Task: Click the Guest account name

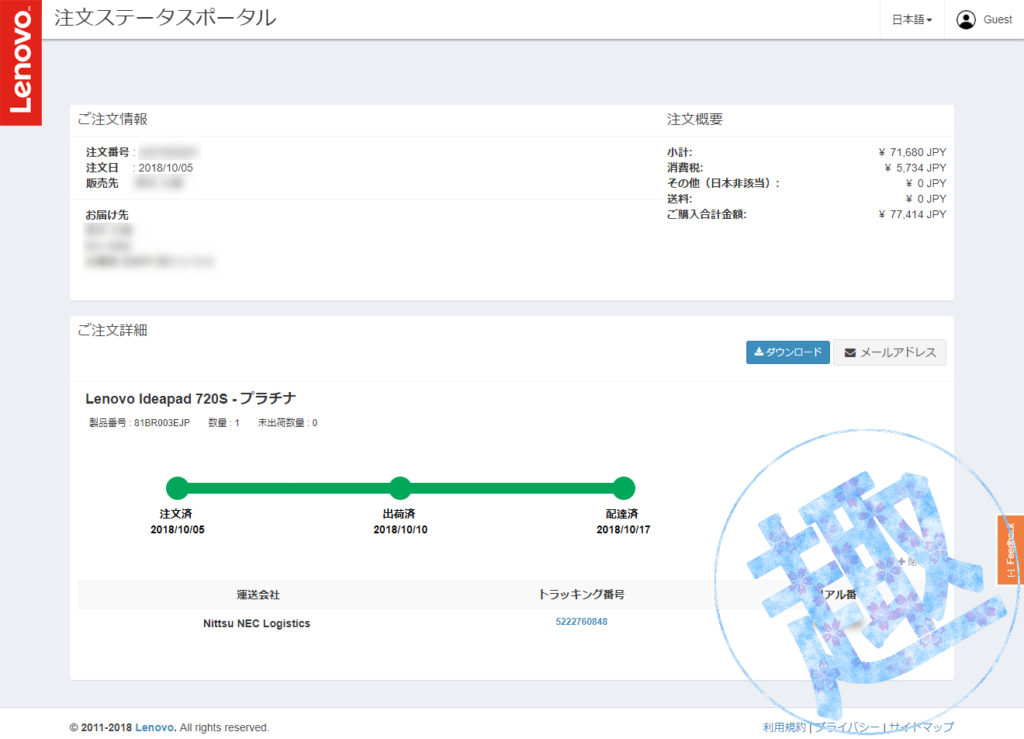Action: pos(997,20)
